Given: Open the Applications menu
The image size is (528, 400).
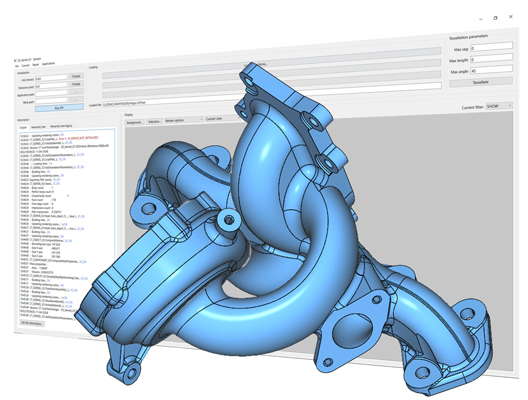Looking at the screenshot, I should pyautogui.click(x=48, y=64).
